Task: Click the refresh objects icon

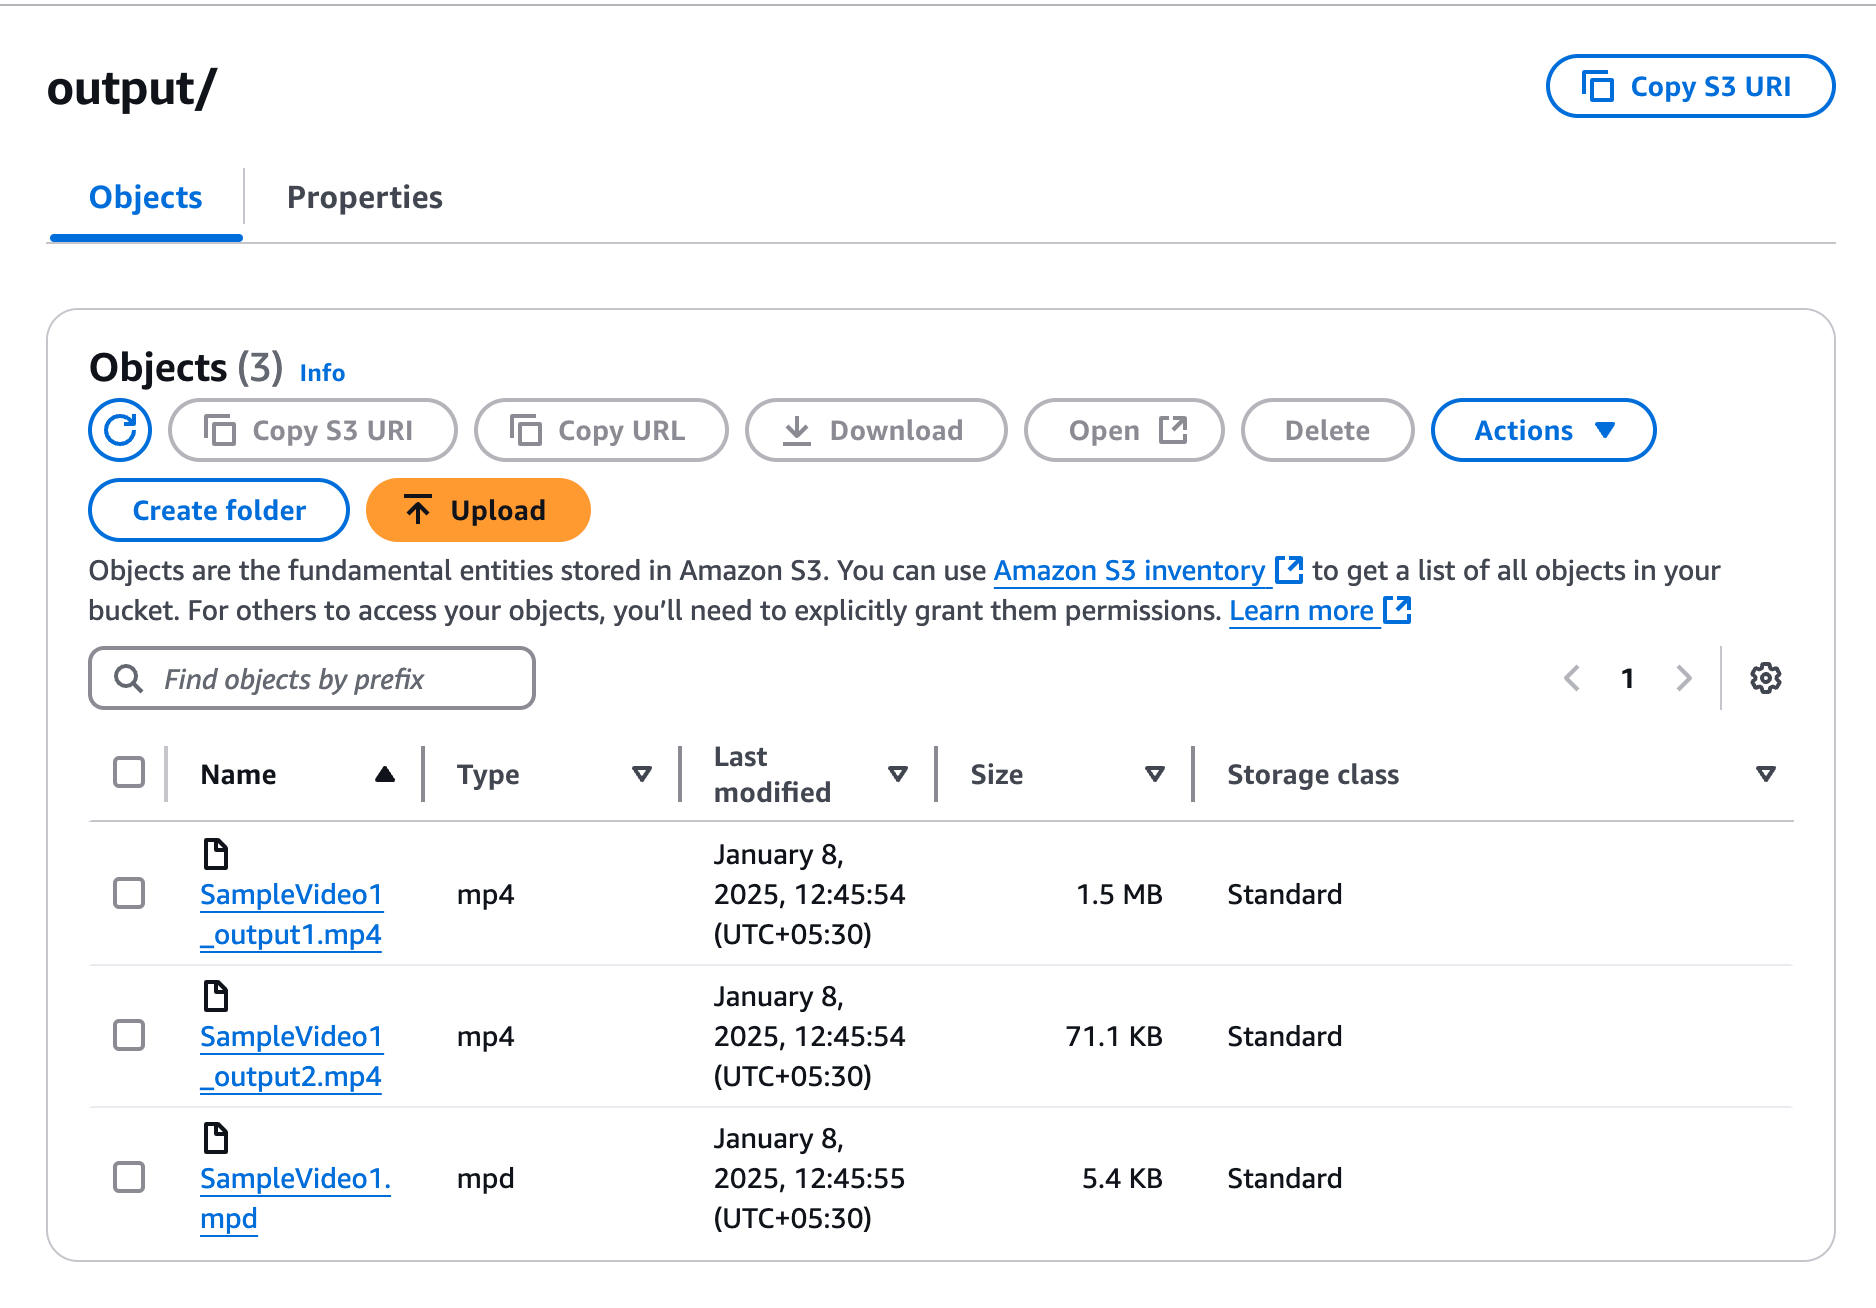Action: pos(120,430)
